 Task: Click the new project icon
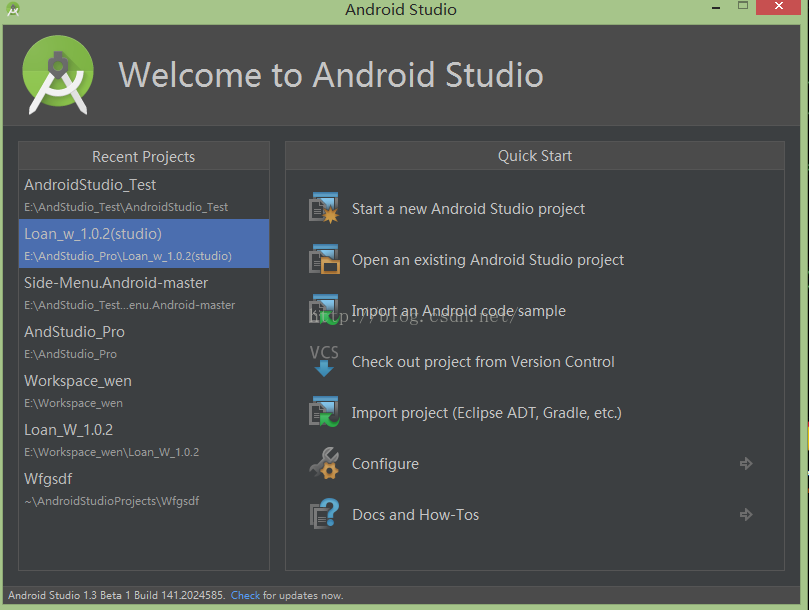[324, 208]
